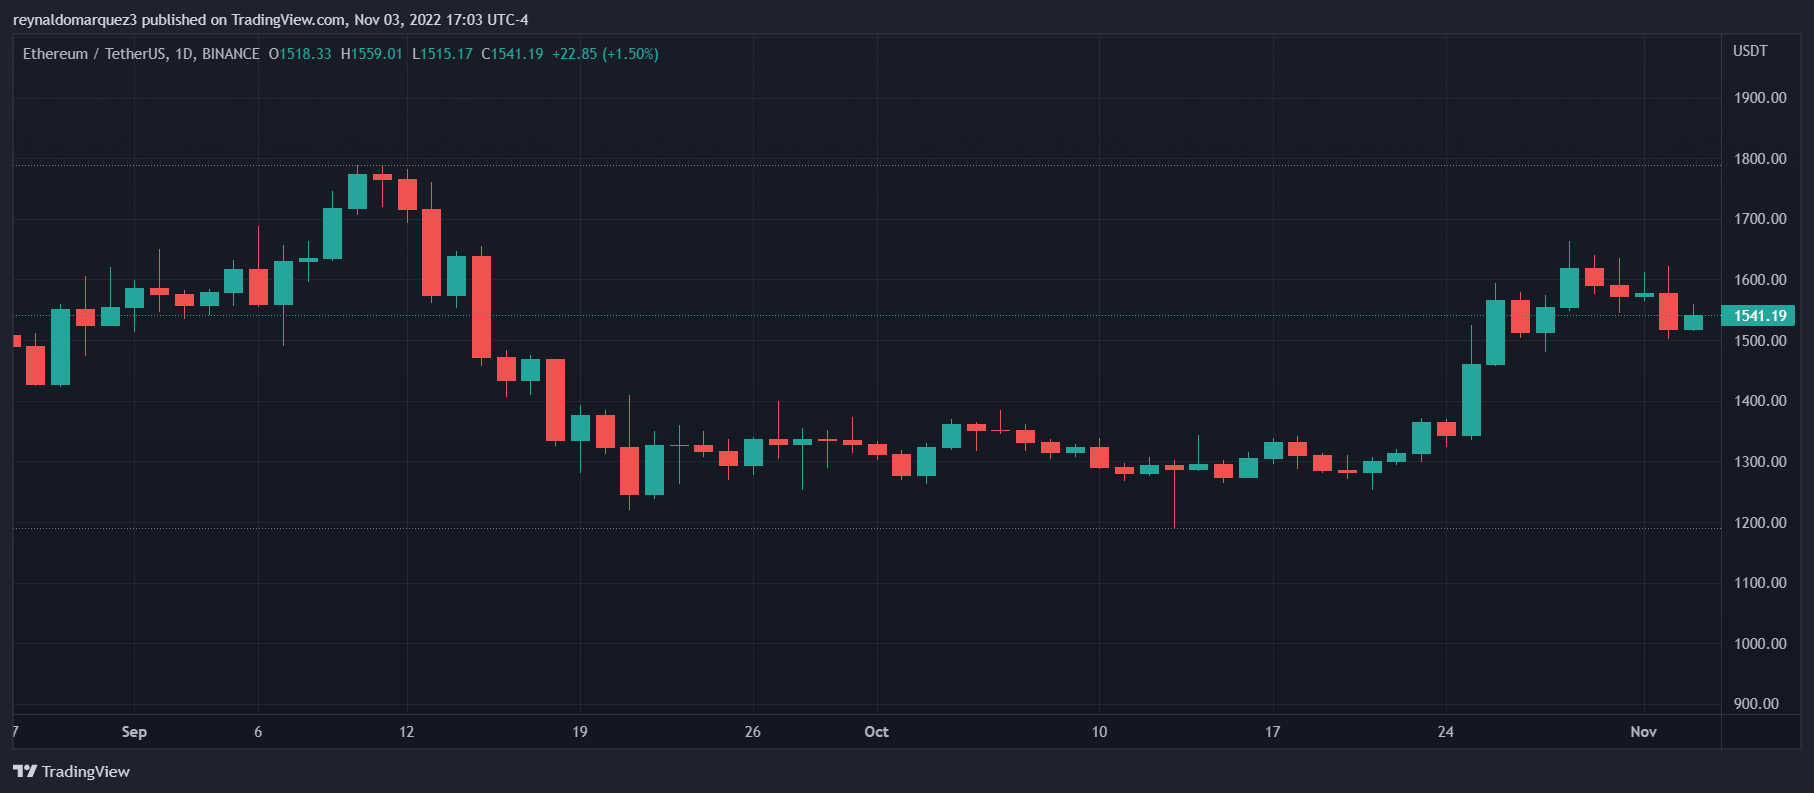The image size is (1814, 793).
Task: Click the +22.85 (+1.50%) change text
Action: pos(605,54)
